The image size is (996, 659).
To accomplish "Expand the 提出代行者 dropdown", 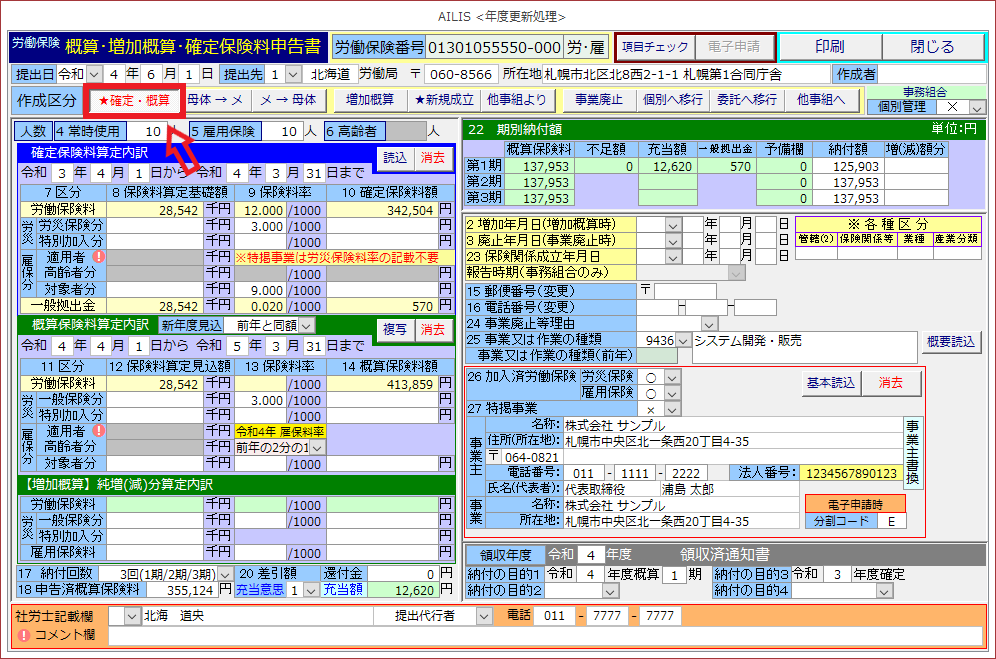I will pos(485,616).
